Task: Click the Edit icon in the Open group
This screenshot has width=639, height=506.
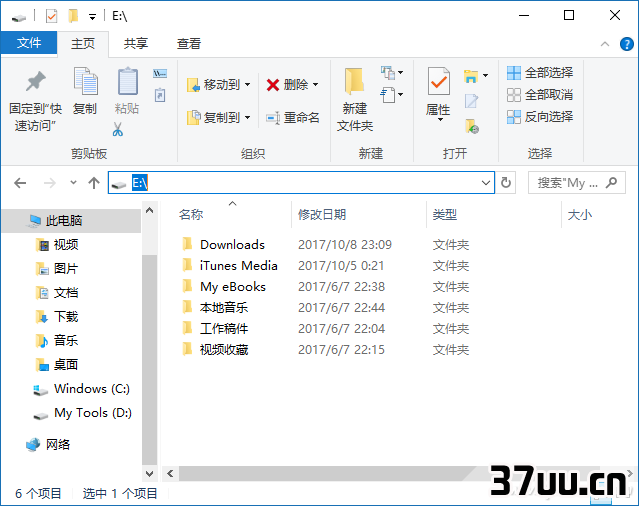Action: (471, 101)
